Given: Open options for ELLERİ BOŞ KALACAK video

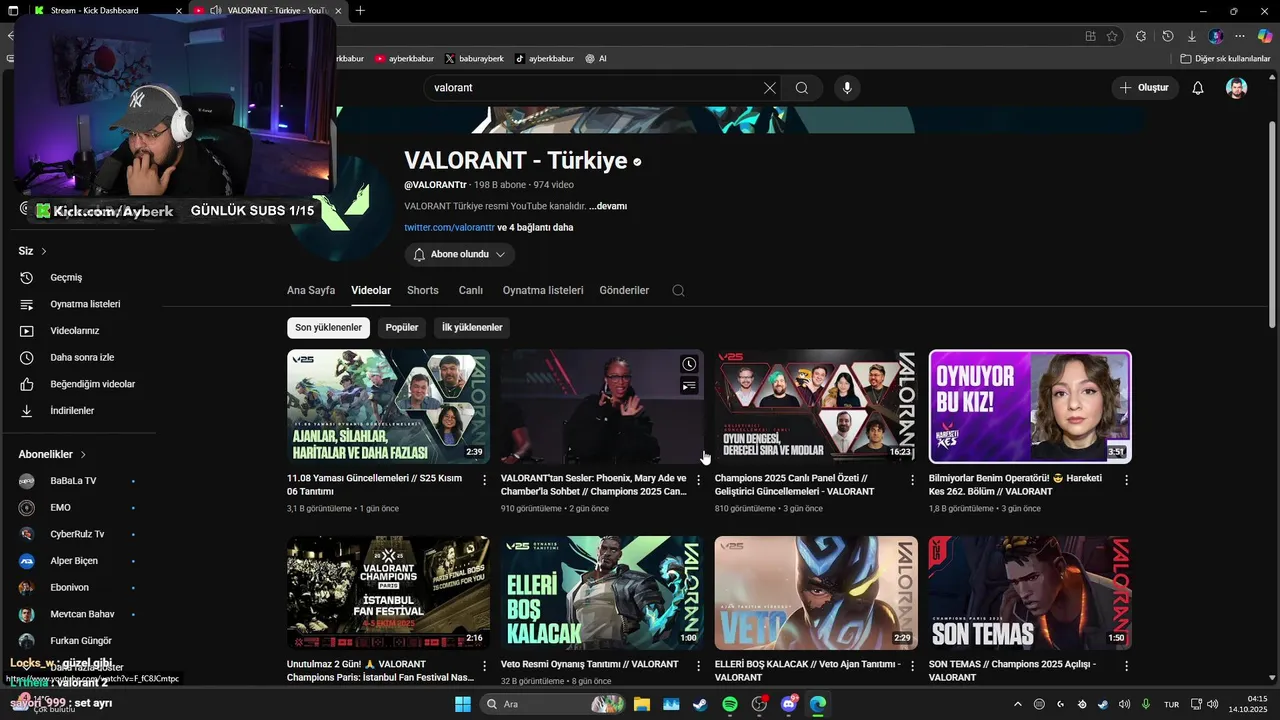Looking at the screenshot, I should tap(912, 666).
